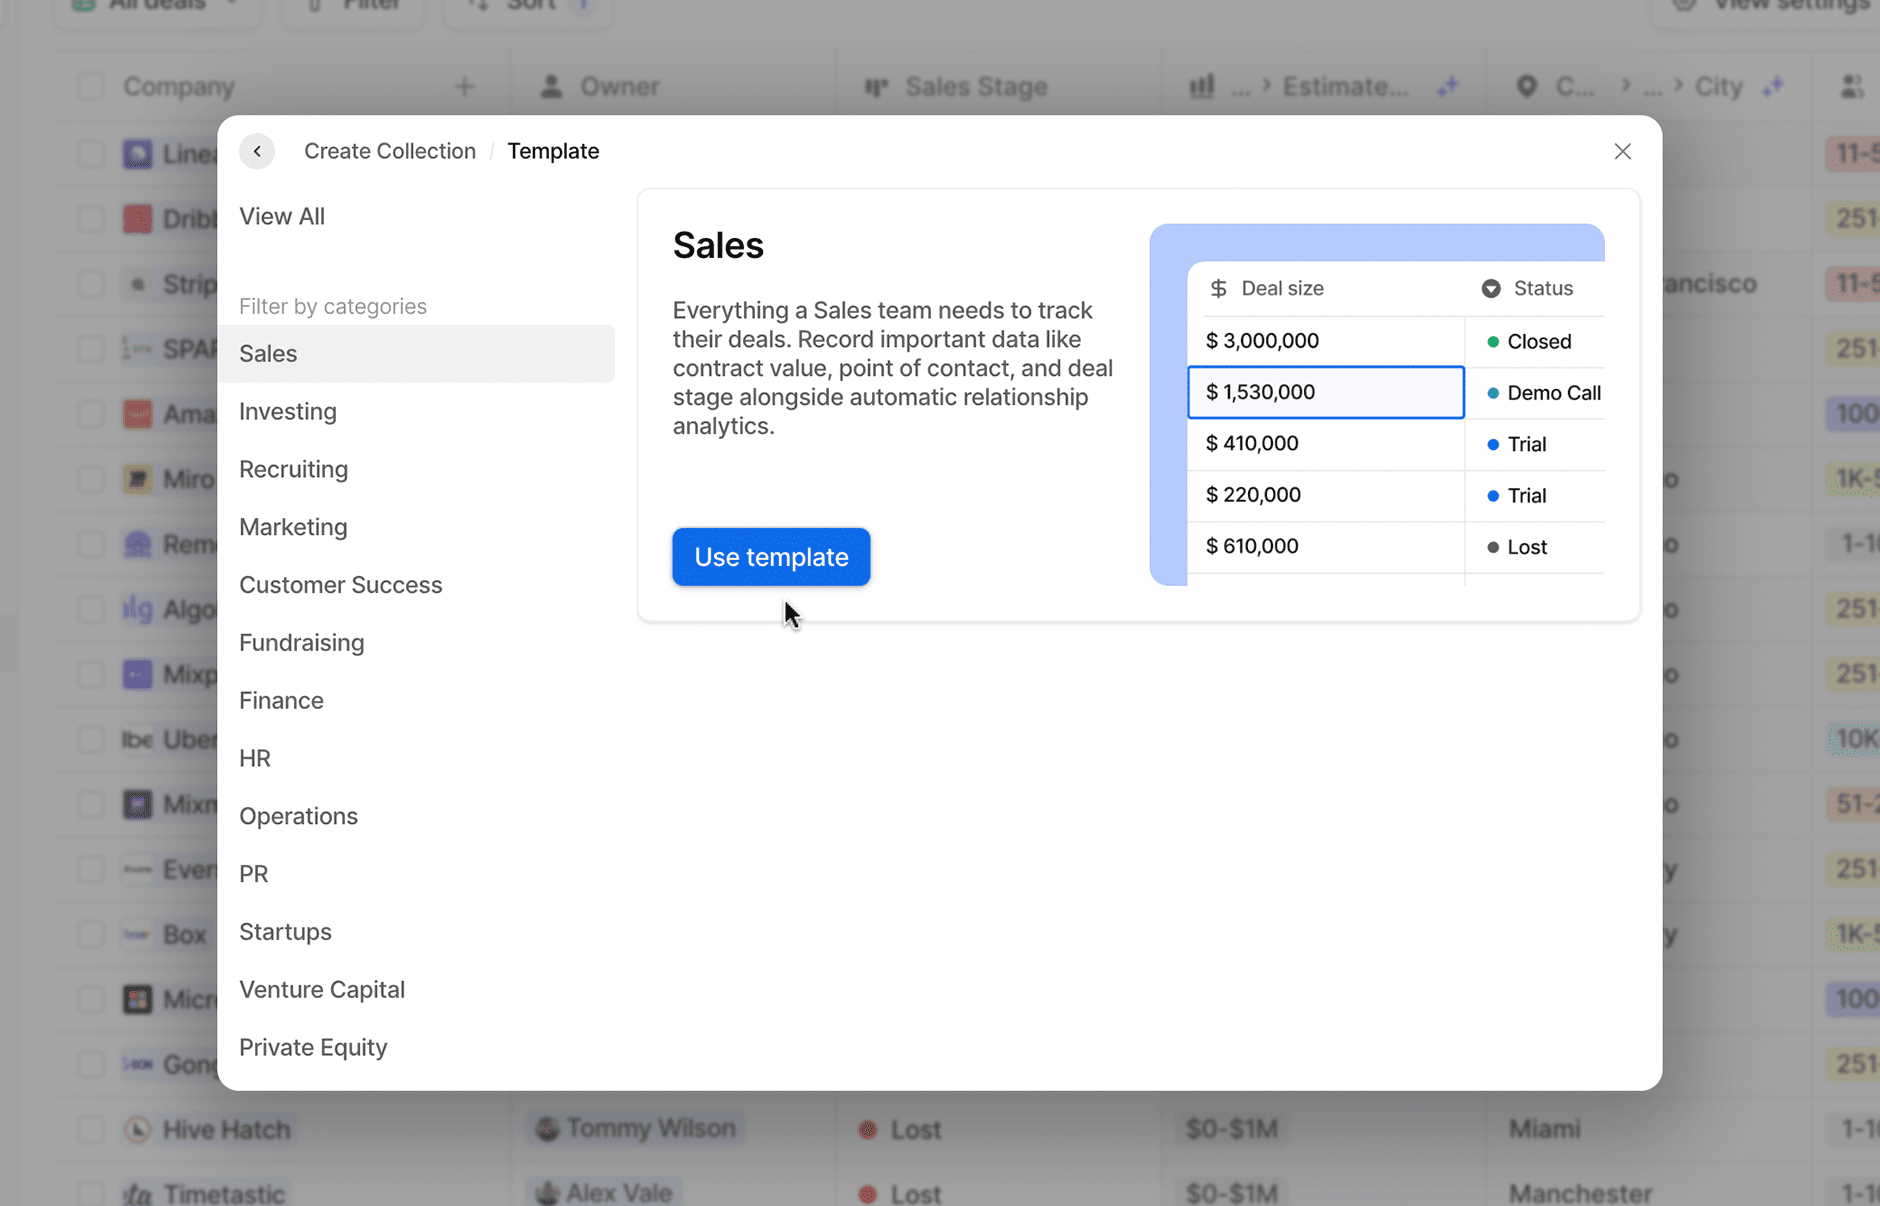
Task: Click the $ 220,000 deal cell
Action: [1326, 495]
